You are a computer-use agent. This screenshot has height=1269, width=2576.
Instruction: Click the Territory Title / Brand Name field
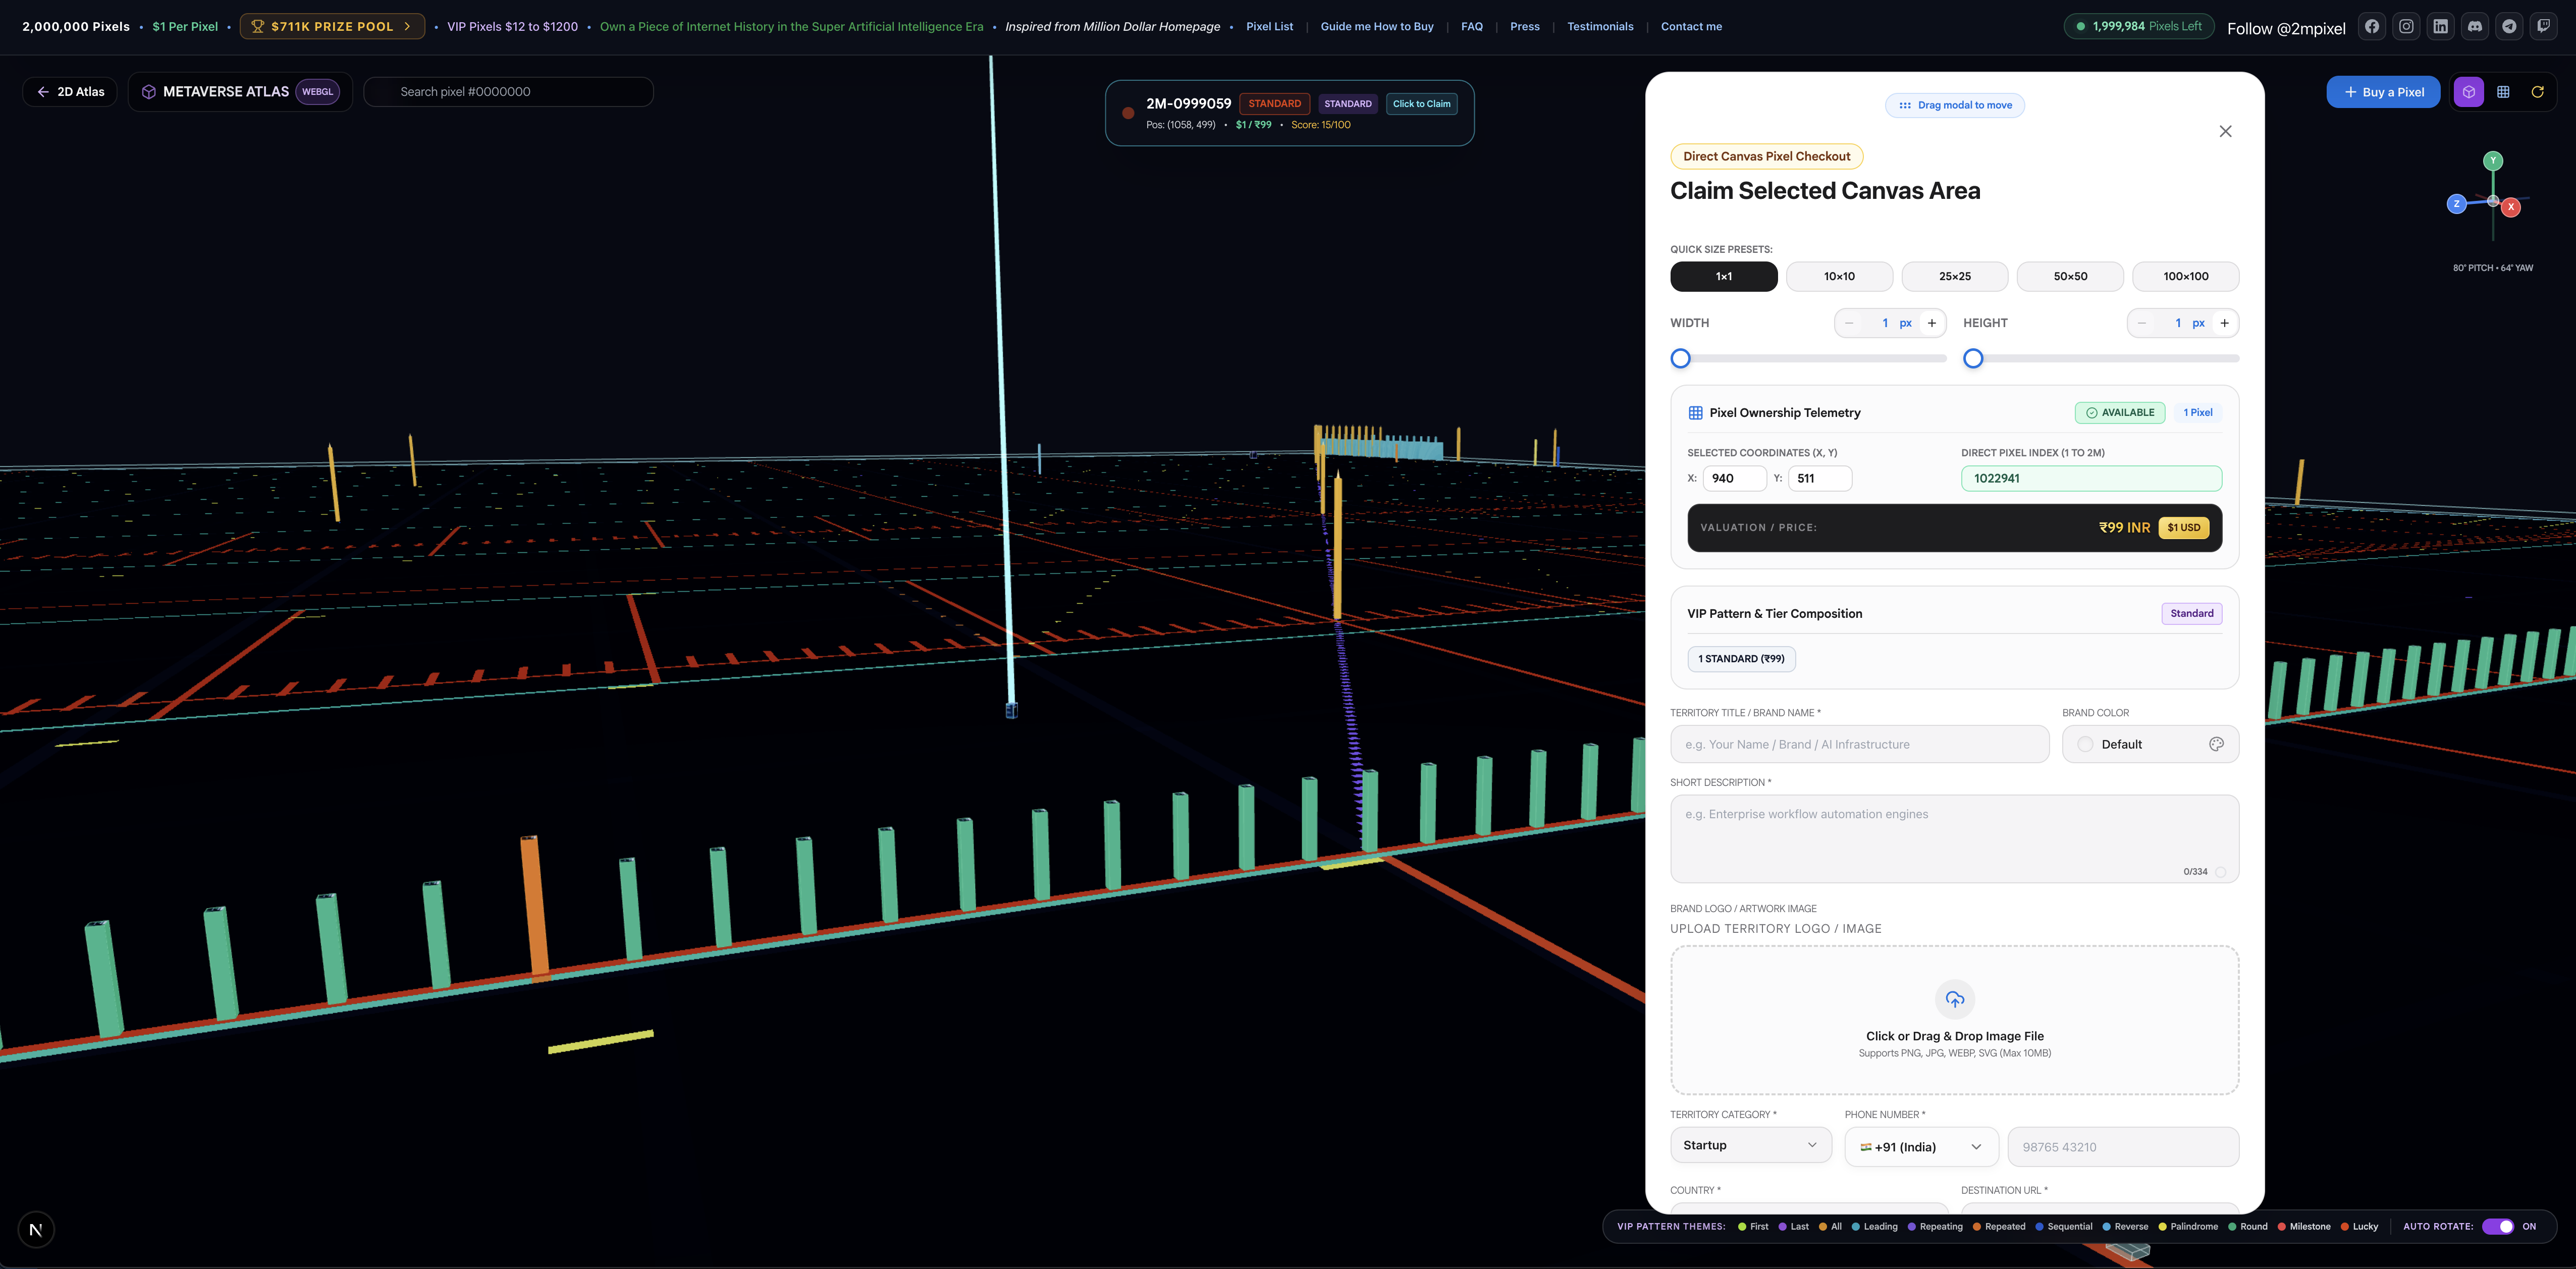pyautogui.click(x=1859, y=744)
